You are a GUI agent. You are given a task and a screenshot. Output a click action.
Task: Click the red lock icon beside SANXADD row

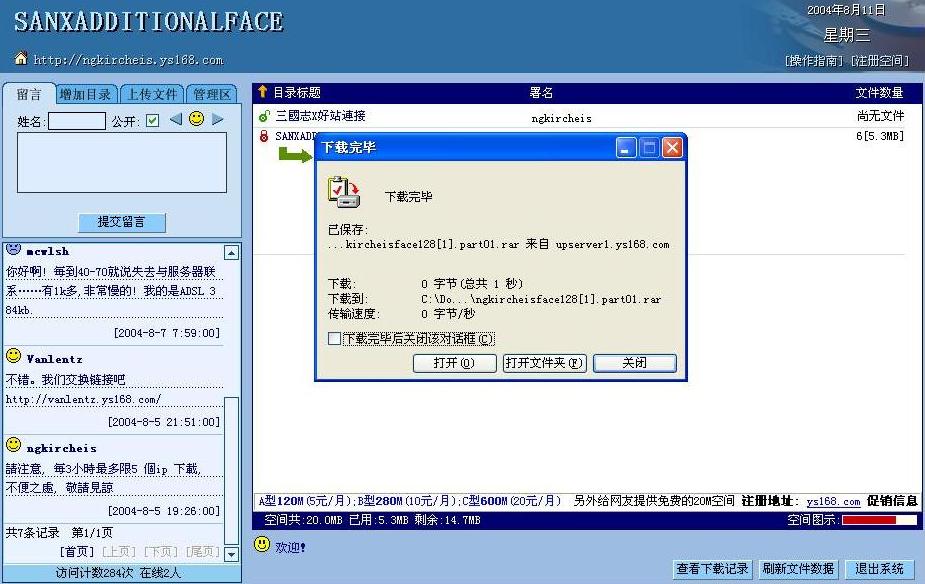pos(264,136)
